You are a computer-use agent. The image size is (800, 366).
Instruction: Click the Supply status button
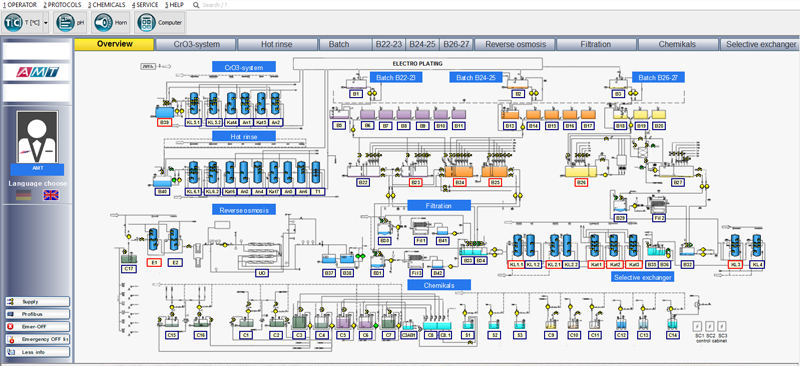click(37, 302)
